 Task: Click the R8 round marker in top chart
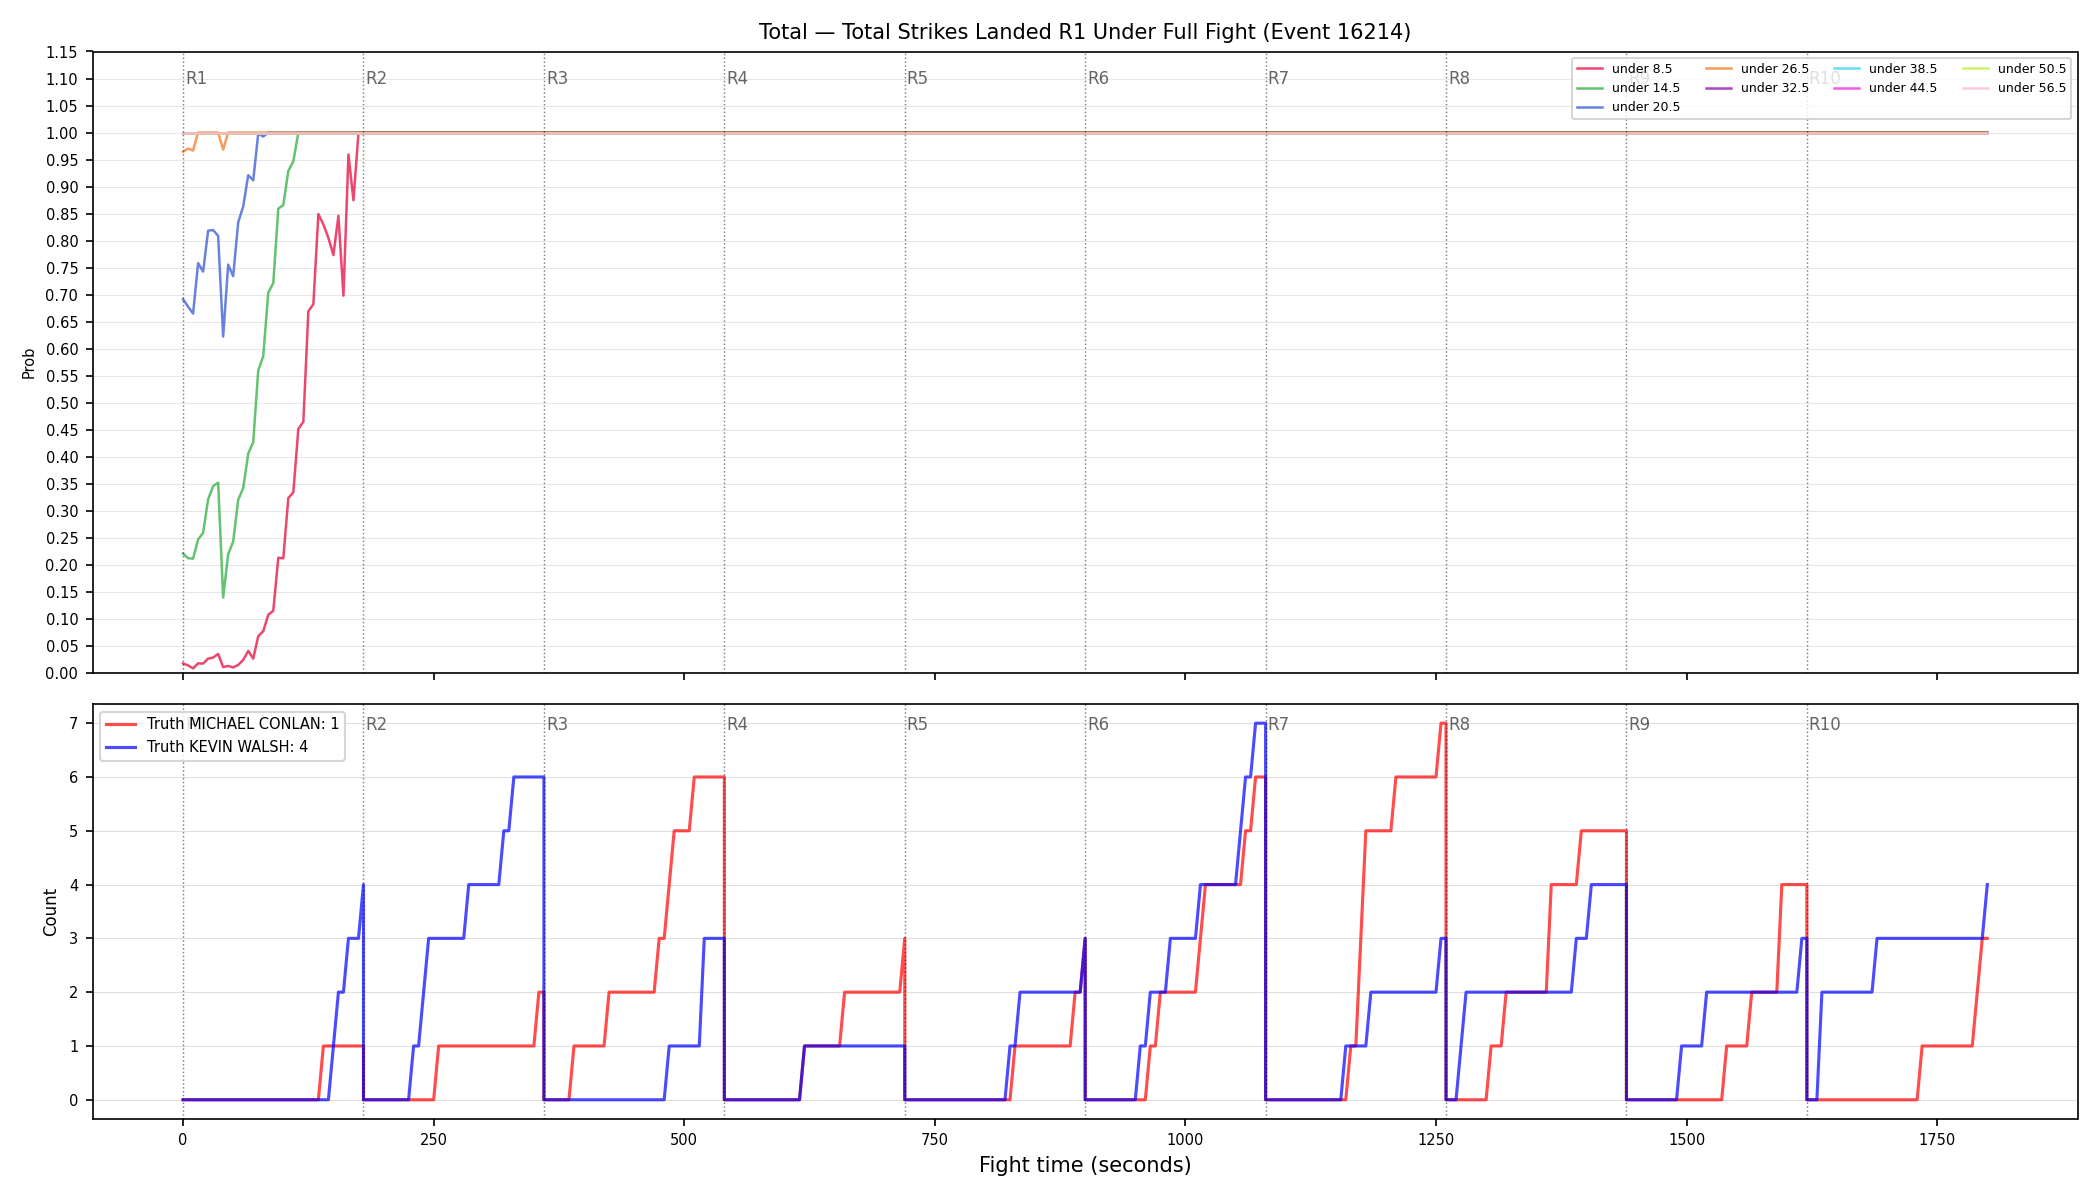(x=1459, y=78)
